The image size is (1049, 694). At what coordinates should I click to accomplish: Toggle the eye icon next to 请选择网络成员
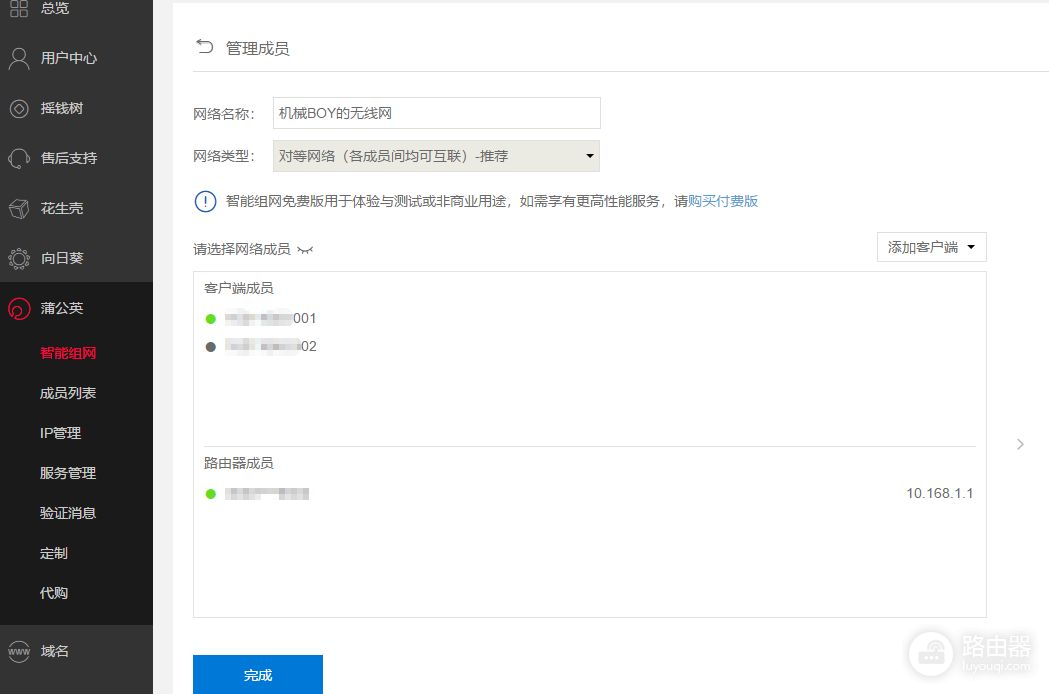coord(305,250)
